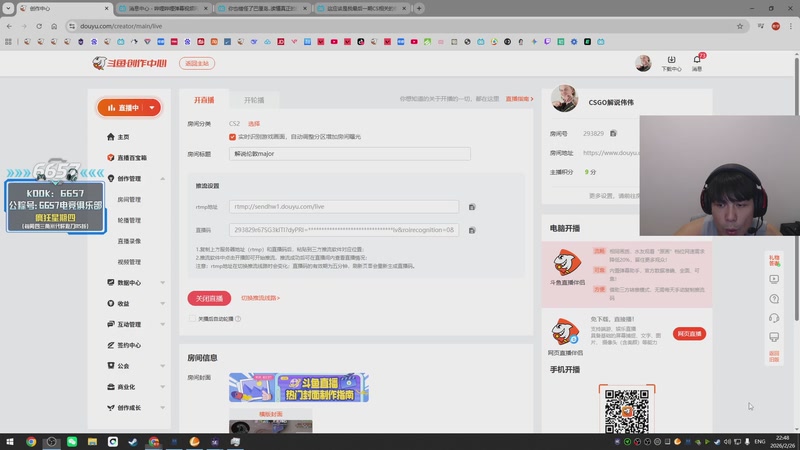Viewport: 800px width, 450px height.
Task: Click the monitor icon in the floating toolbar
Action: pos(774,337)
